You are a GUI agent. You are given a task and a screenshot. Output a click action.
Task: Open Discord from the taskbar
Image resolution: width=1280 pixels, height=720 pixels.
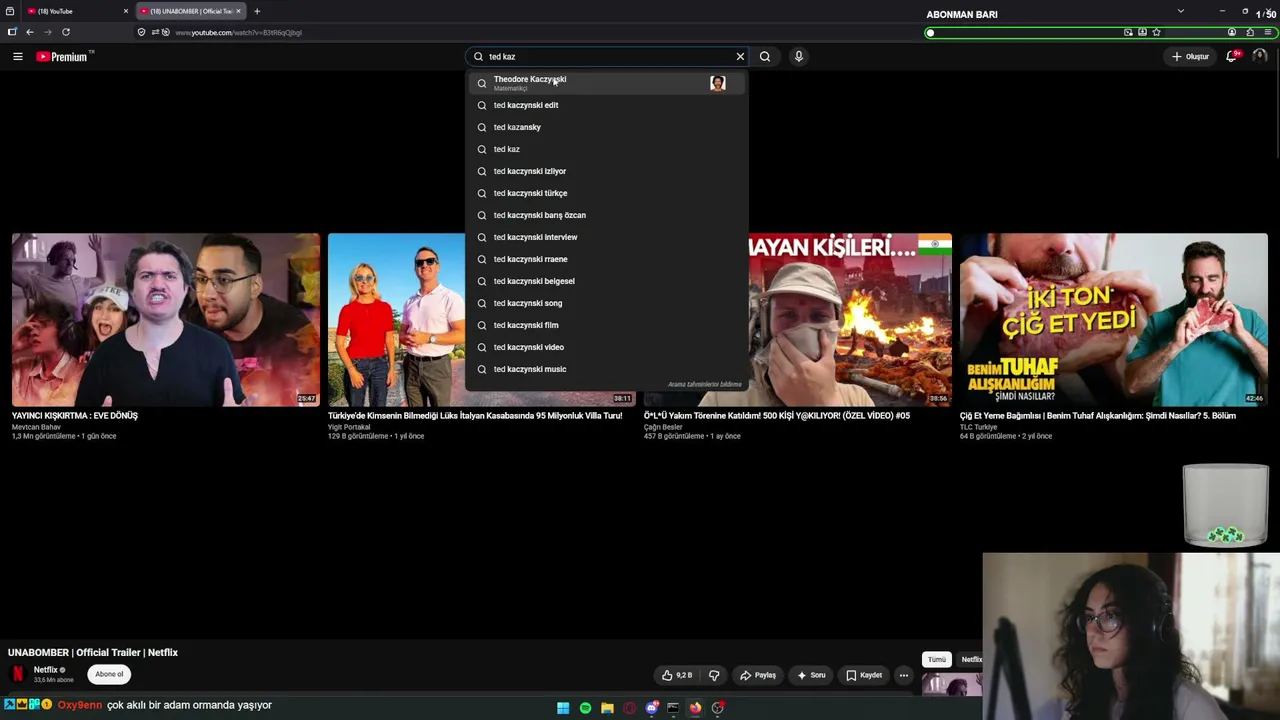[651, 708]
